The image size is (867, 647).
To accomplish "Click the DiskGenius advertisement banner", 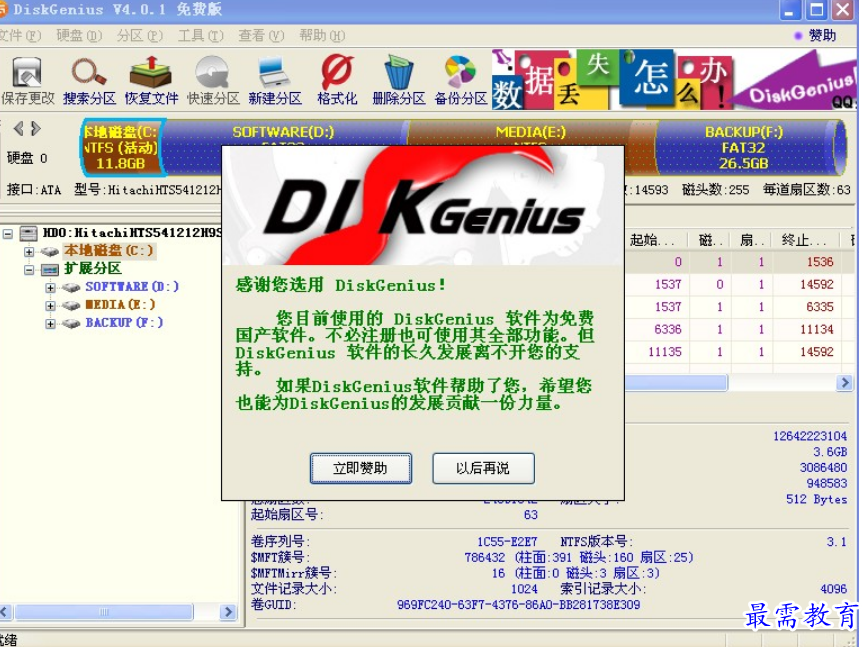I will pyautogui.click(x=675, y=79).
